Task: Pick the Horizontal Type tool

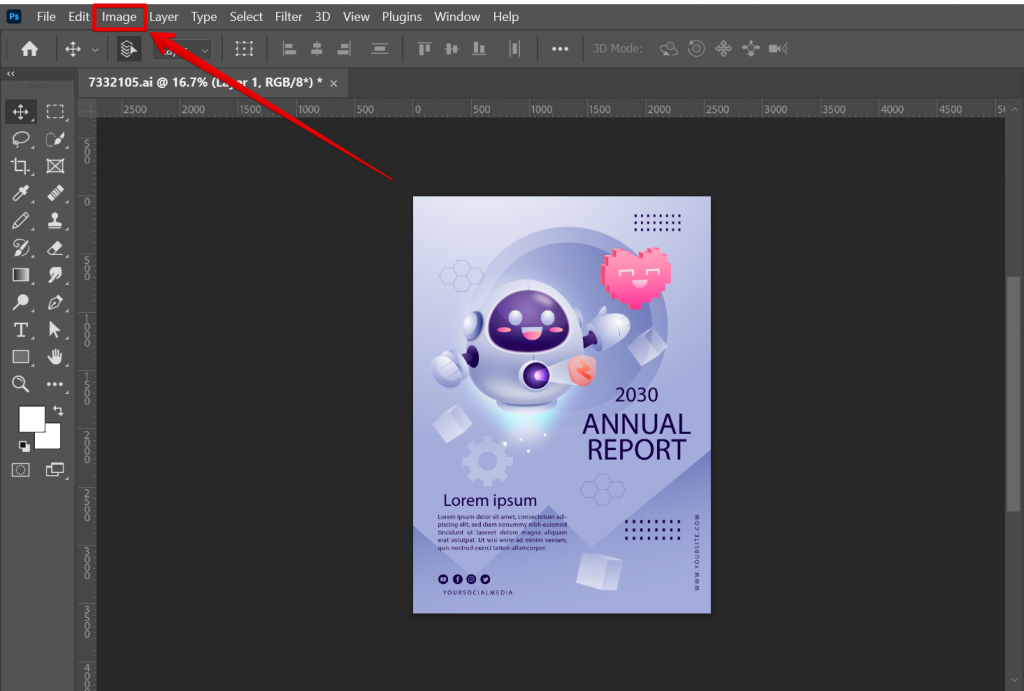Action: (20, 330)
